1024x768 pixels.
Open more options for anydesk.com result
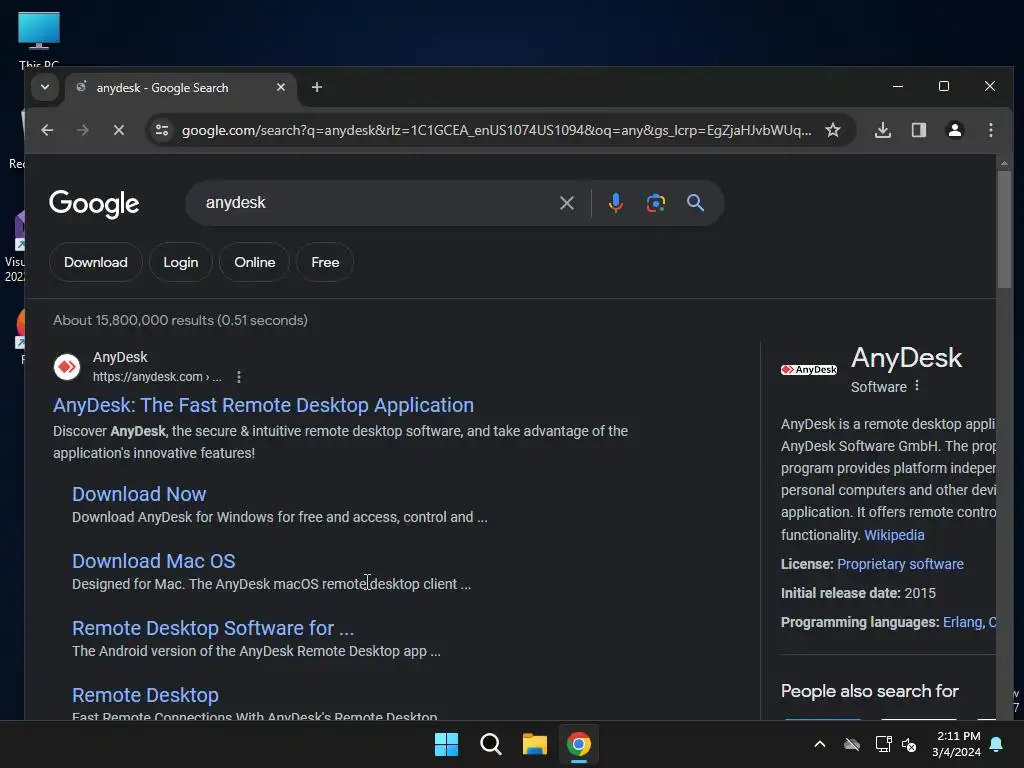pos(239,377)
